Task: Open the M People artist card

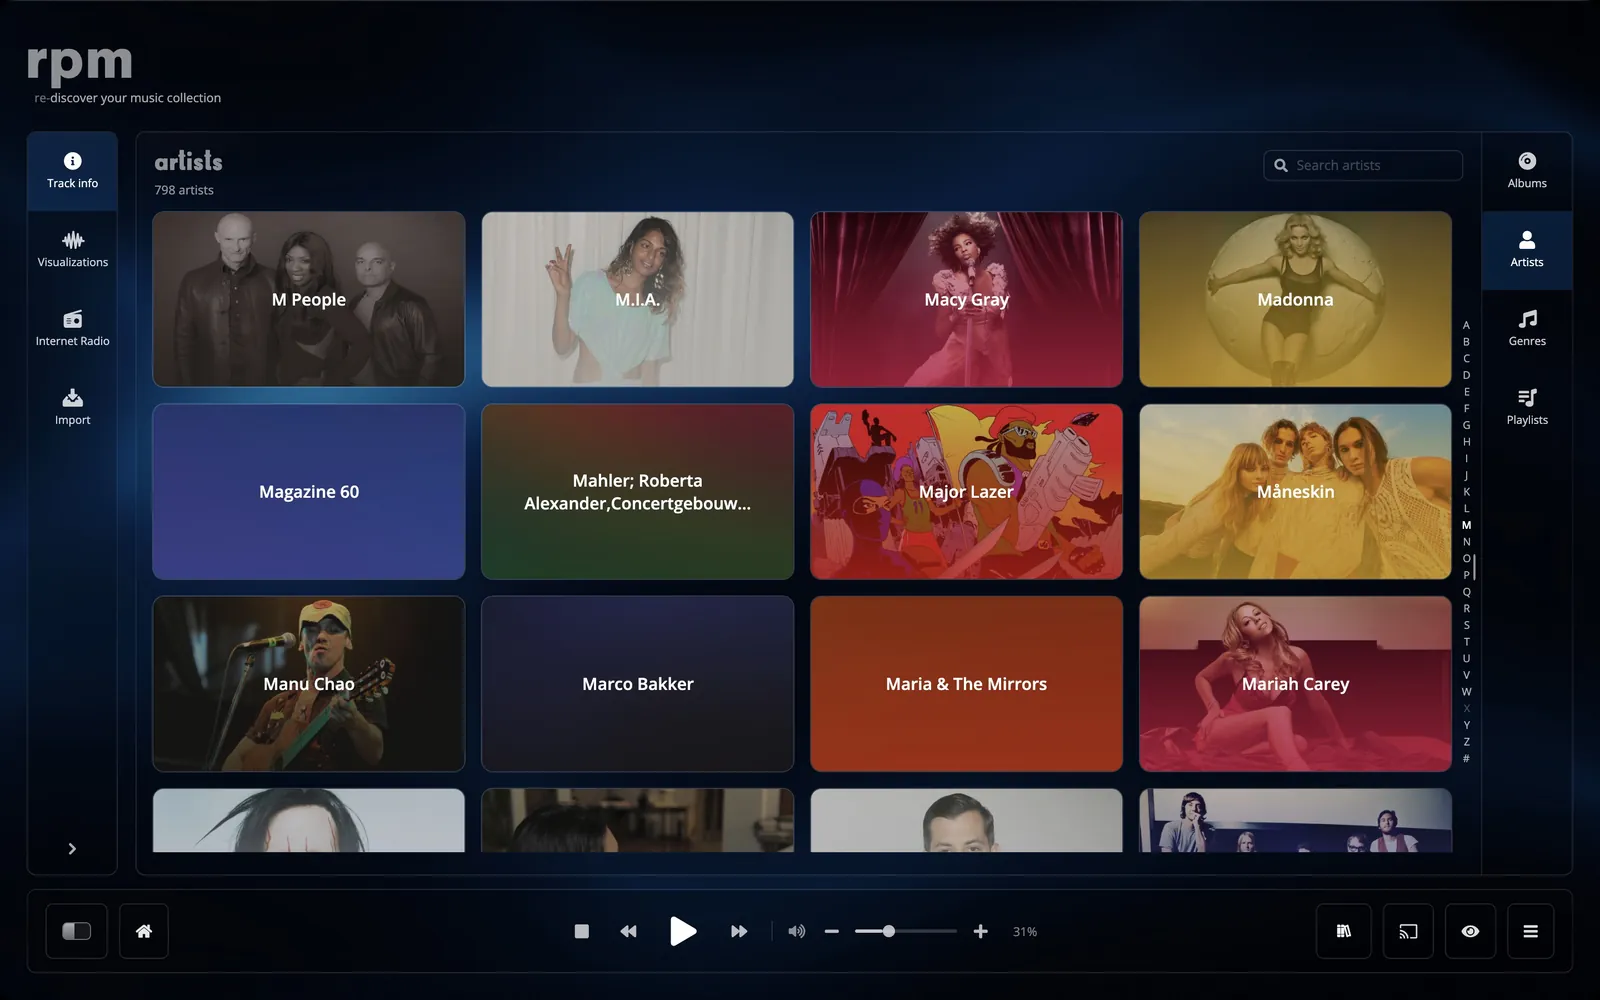Action: coord(309,299)
